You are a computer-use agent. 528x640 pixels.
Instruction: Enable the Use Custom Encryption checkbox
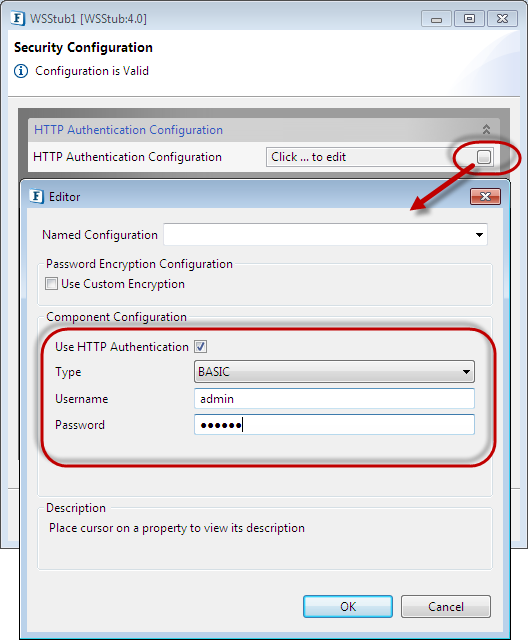pos(51,284)
